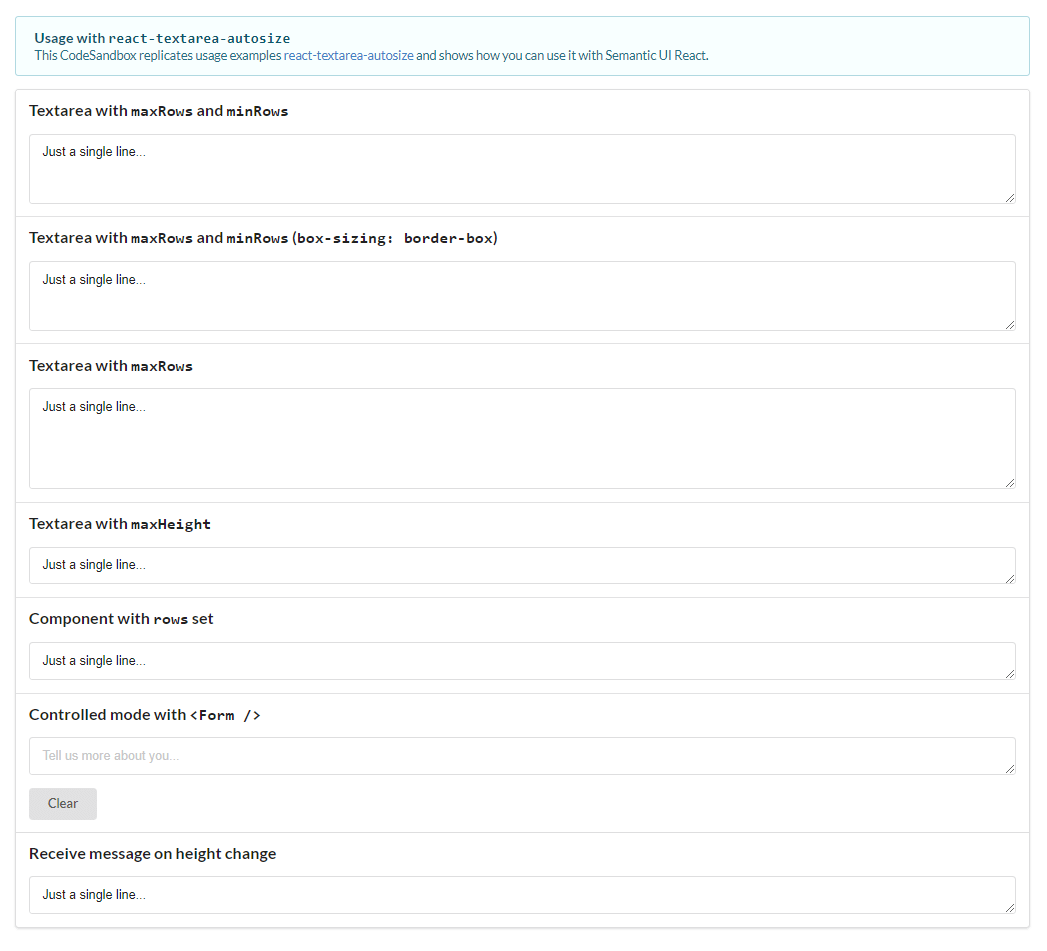Viewport: 1047px width, 951px height.
Task: Click resize handle of the 'Textarea with maxRows' textarea
Action: [x=1010, y=483]
